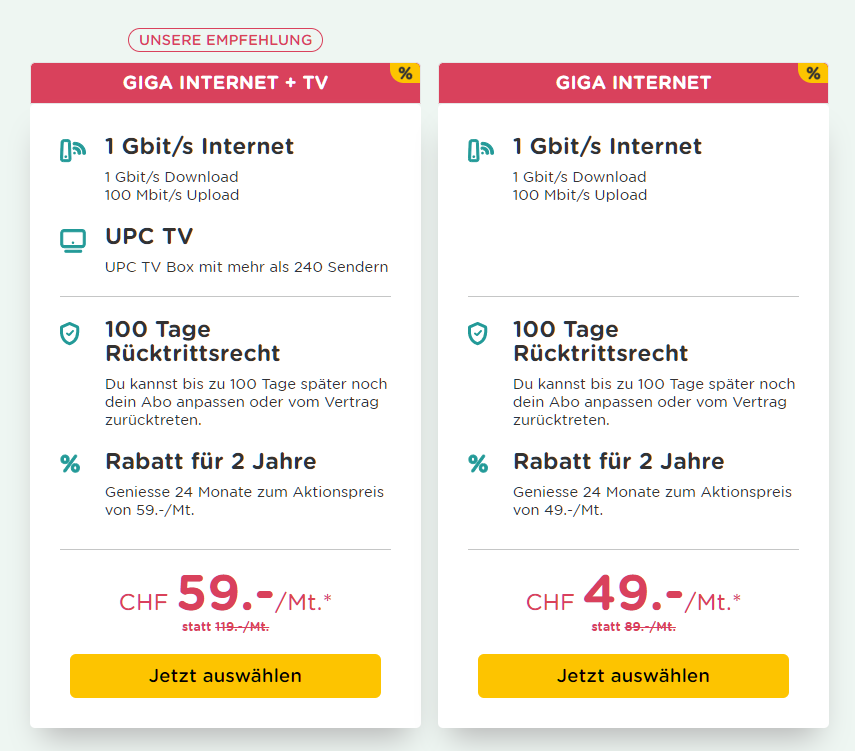The width and height of the screenshot is (855, 751).
Task: Click the crossed-out statt 89.-/Mt. price
Action: (633, 627)
